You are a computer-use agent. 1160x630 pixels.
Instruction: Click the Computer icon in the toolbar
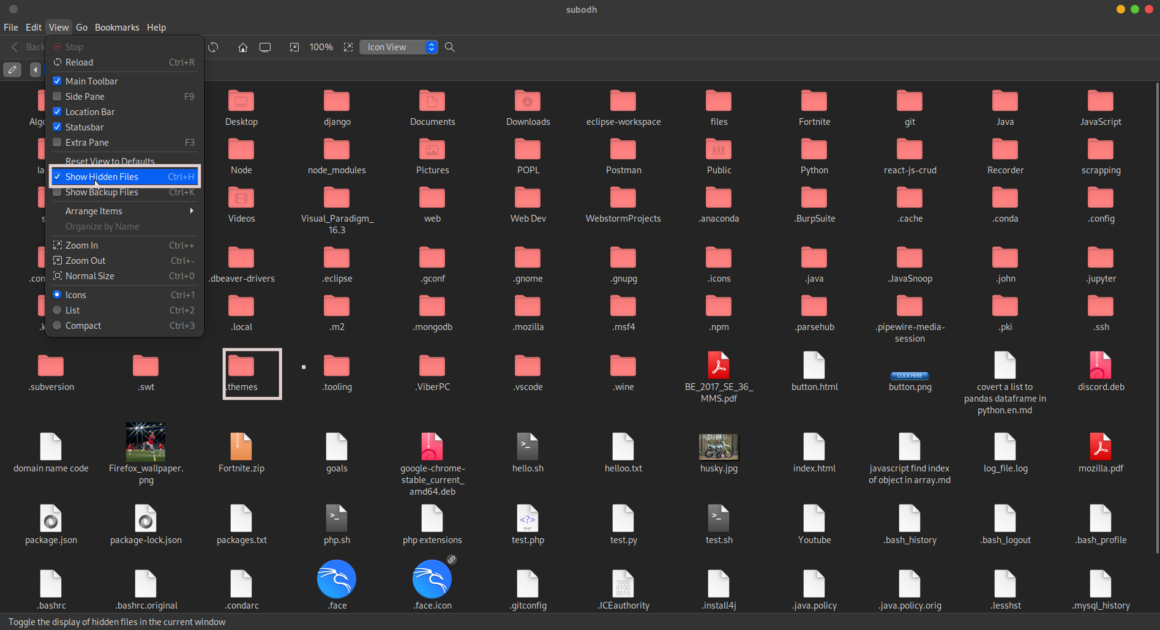[x=265, y=46]
